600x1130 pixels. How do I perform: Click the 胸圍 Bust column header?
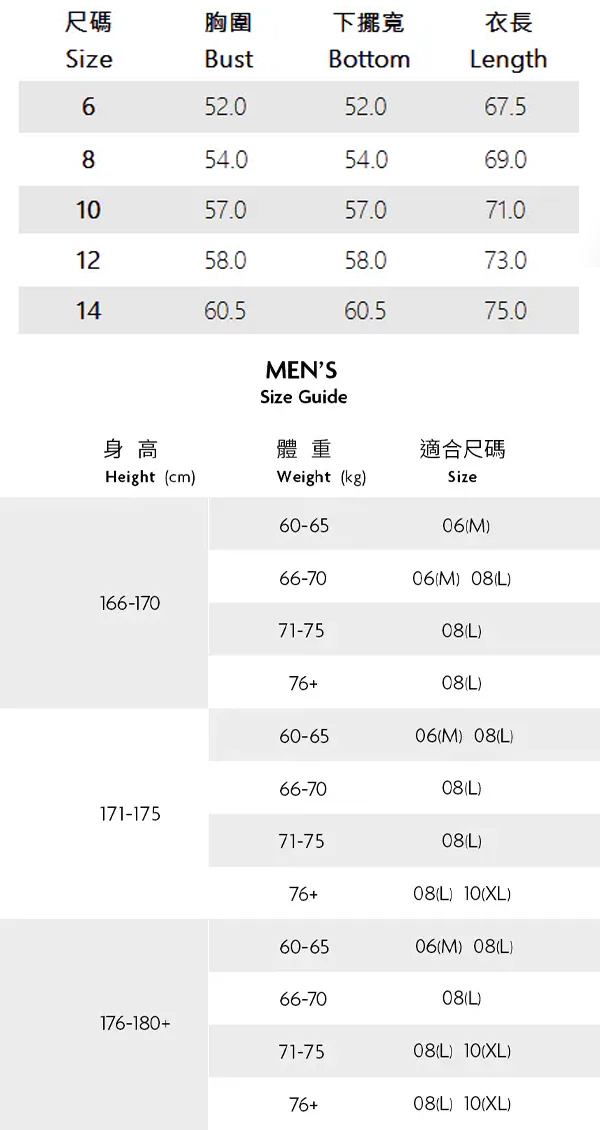(228, 40)
